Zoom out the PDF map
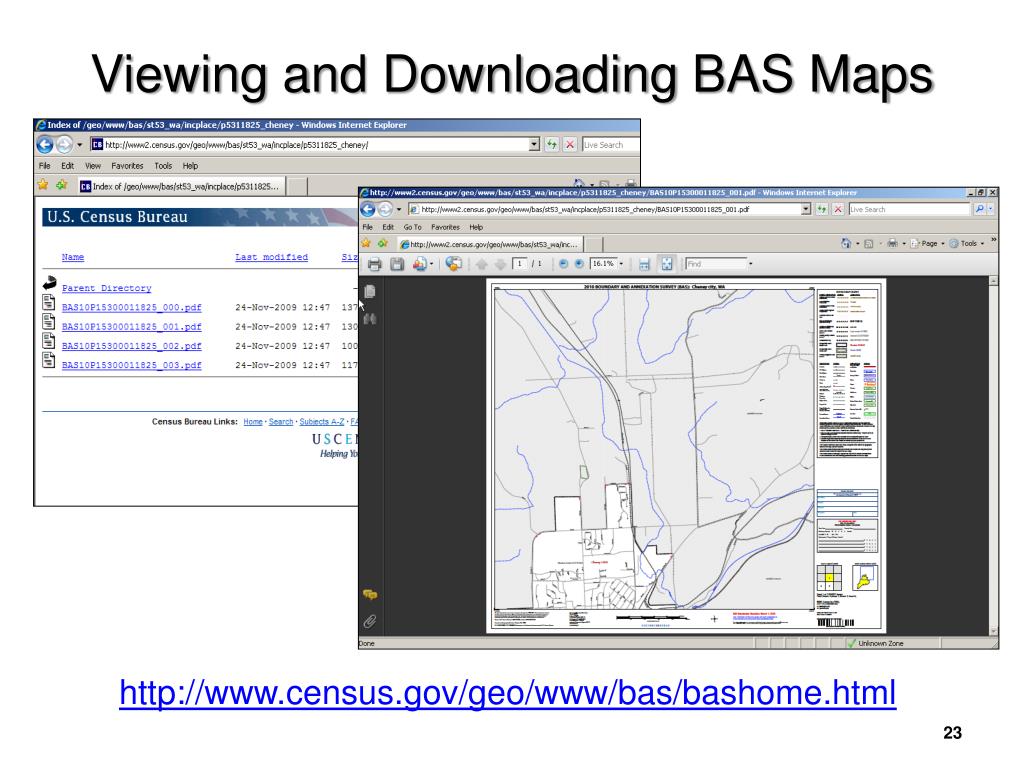 (x=563, y=264)
